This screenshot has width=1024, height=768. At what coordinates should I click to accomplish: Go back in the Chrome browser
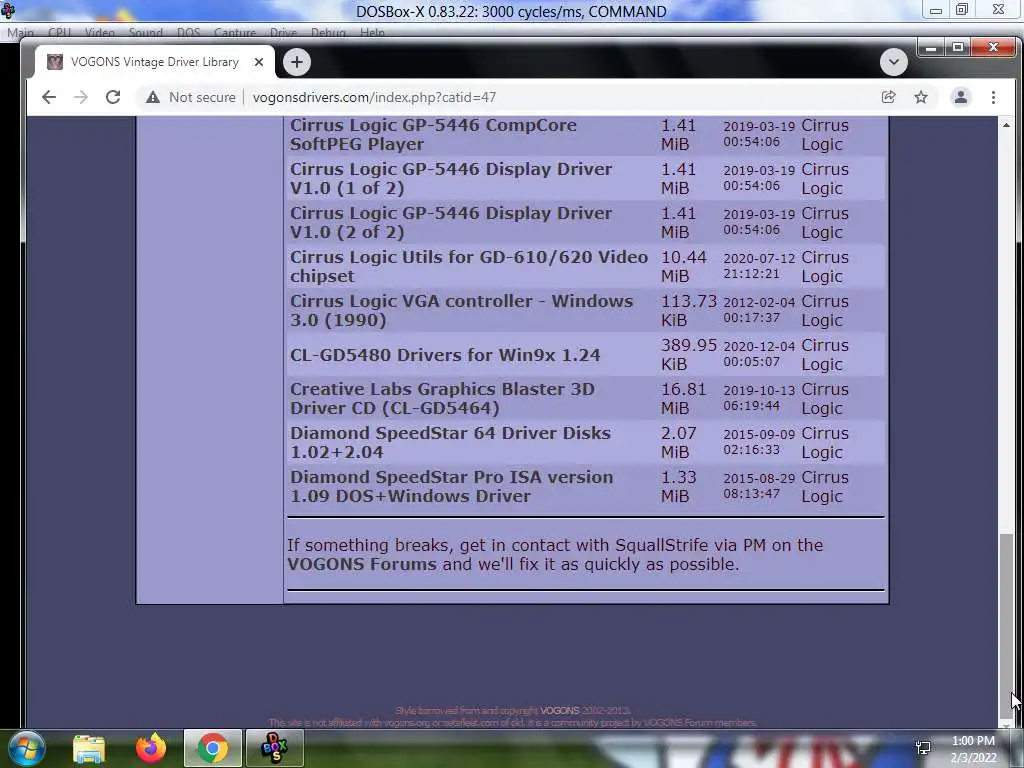click(49, 97)
